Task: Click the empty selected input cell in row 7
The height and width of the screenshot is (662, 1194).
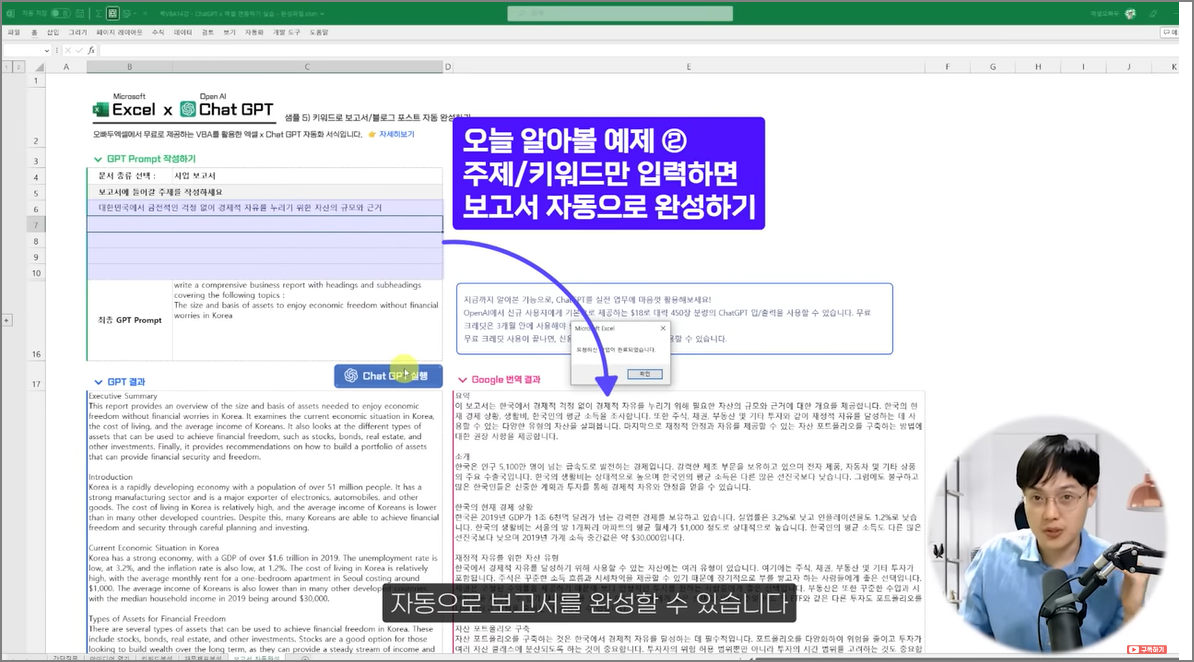Action: click(x=265, y=224)
